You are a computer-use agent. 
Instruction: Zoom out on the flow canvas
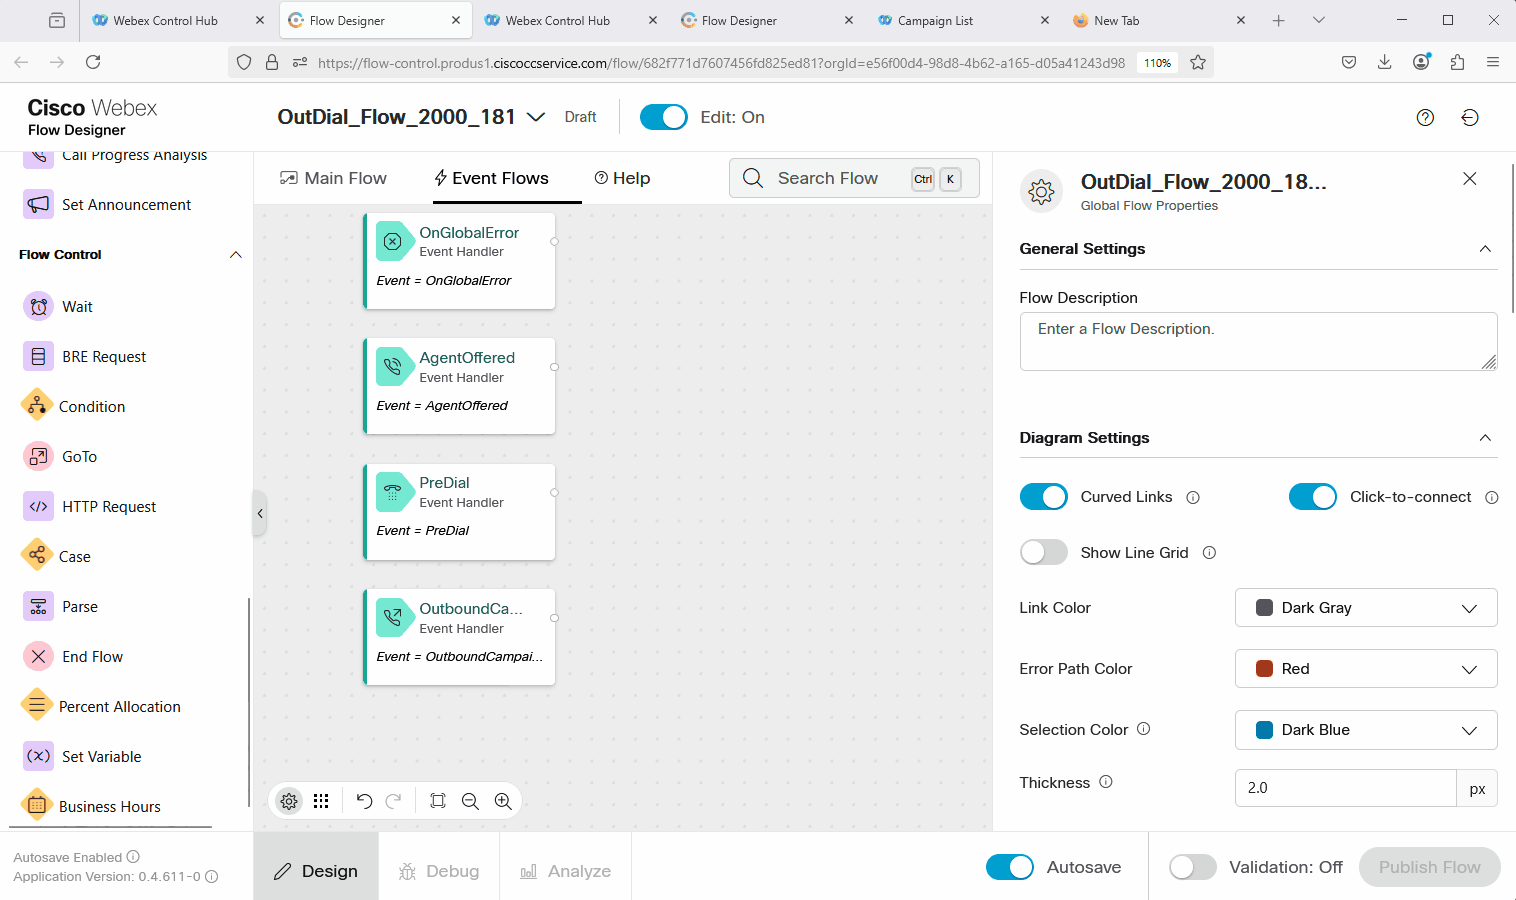point(470,801)
